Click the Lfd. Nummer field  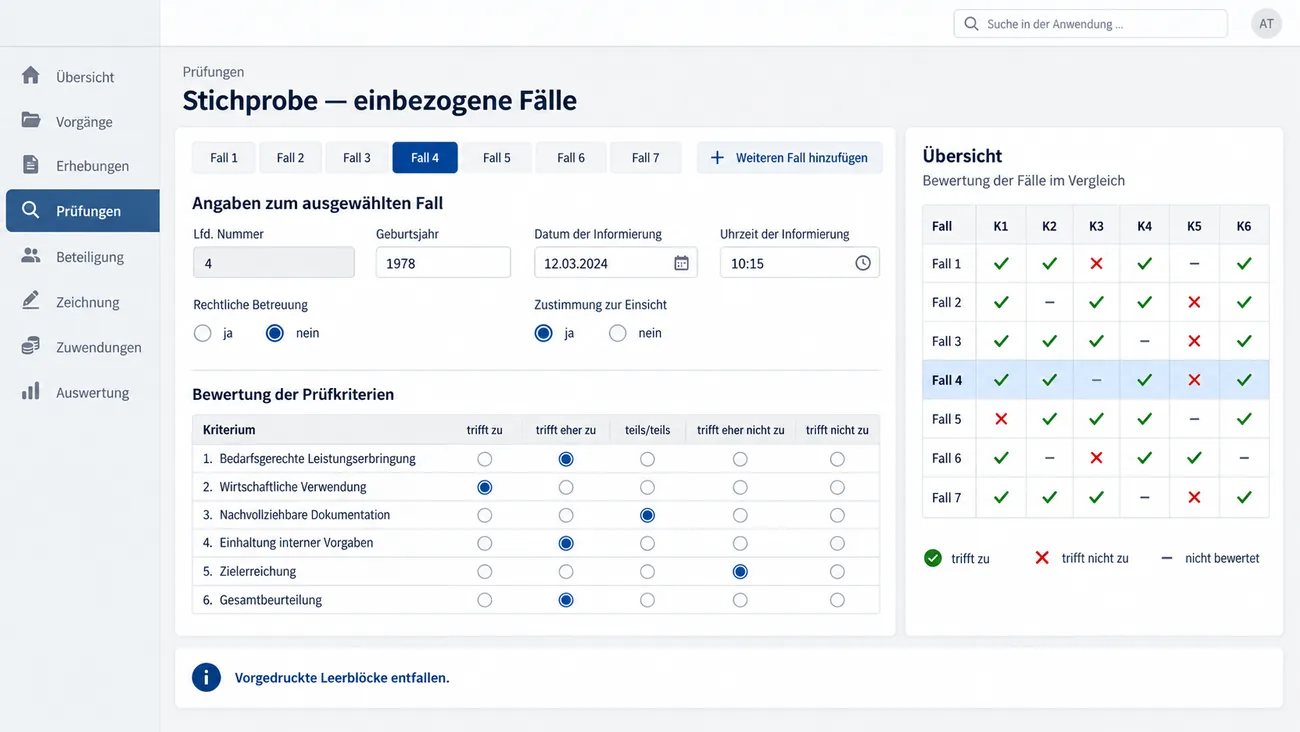click(x=273, y=263)
